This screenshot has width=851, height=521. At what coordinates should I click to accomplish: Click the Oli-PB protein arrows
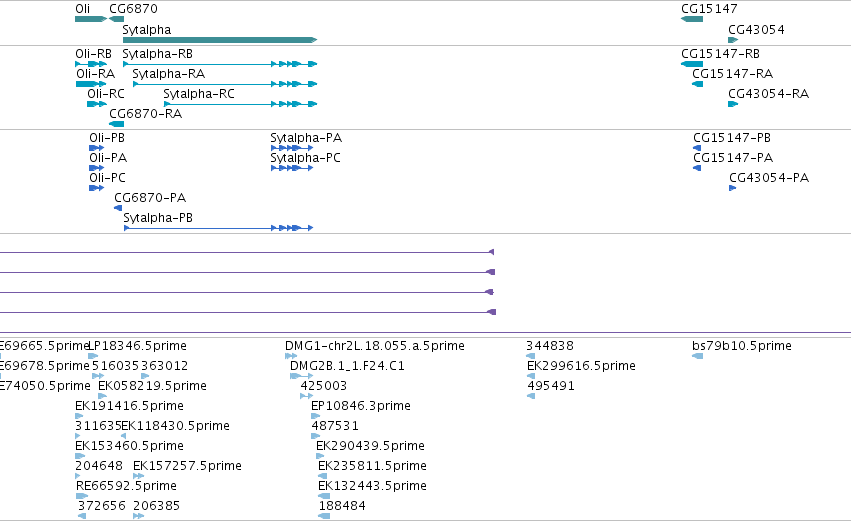click(97, 148)
